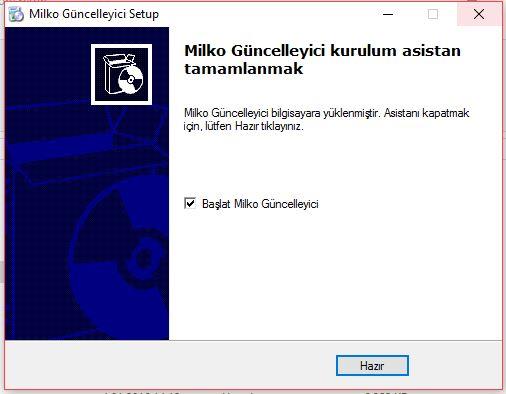Screen dimensions: 506x394
Task: Close the setup wizard with the X
Action: pos(479,14)
